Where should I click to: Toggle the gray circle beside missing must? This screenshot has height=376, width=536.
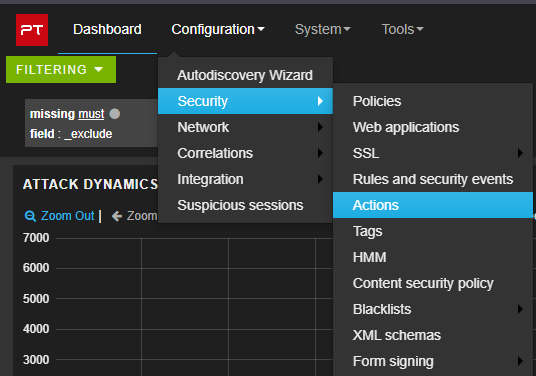[x=115, y=114]
